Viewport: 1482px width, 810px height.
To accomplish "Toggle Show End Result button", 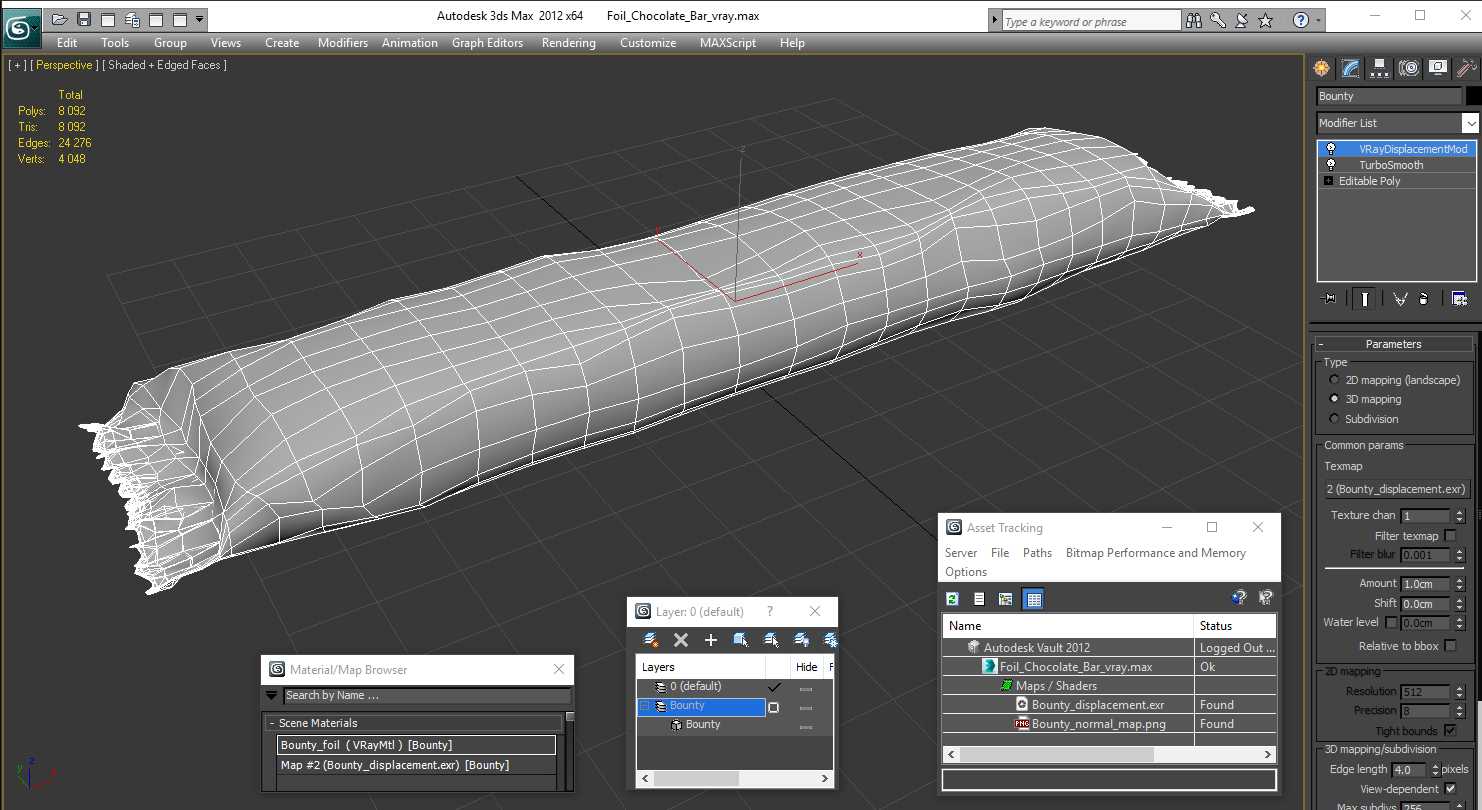I will (1365, 298).
